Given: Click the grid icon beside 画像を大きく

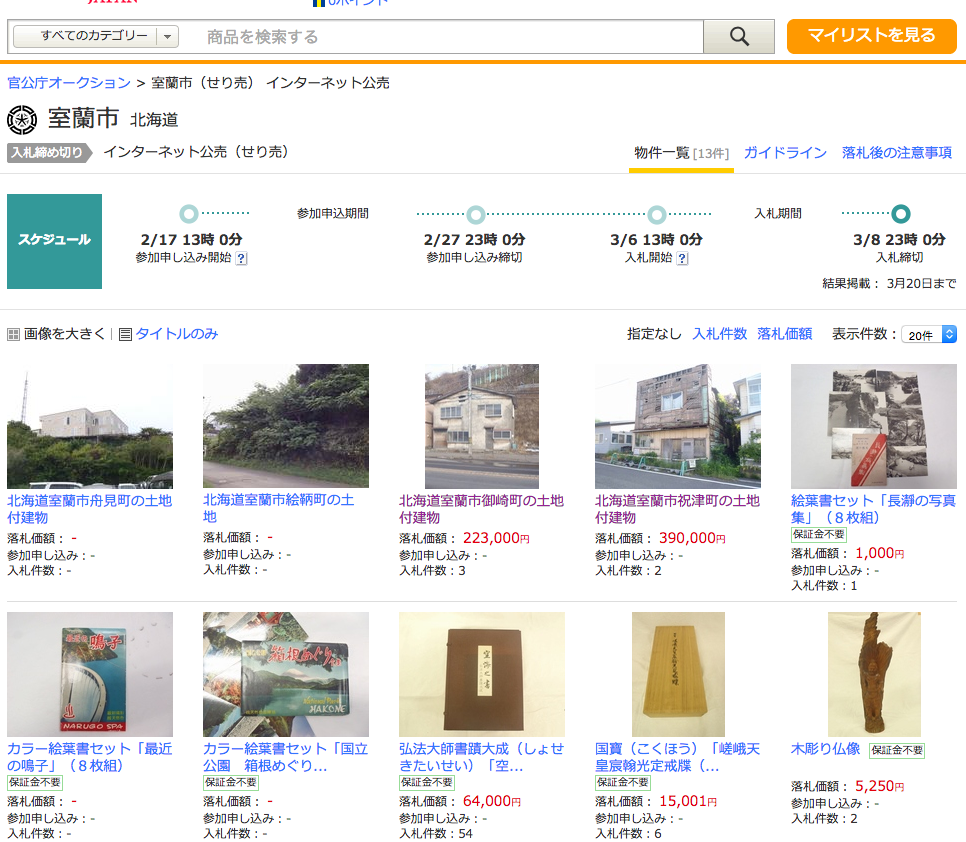Looking at the screenshot, I should [x=14, y=334].
